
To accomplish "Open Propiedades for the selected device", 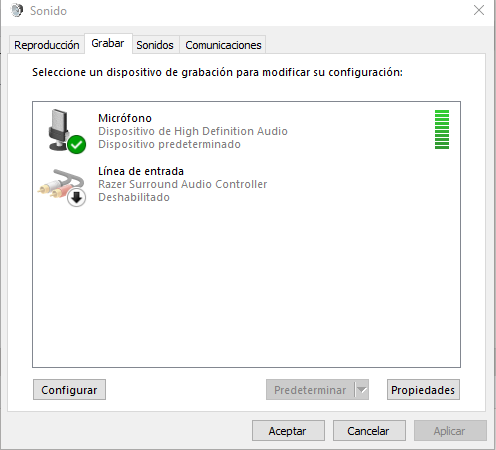I will [x=423, y=389].
